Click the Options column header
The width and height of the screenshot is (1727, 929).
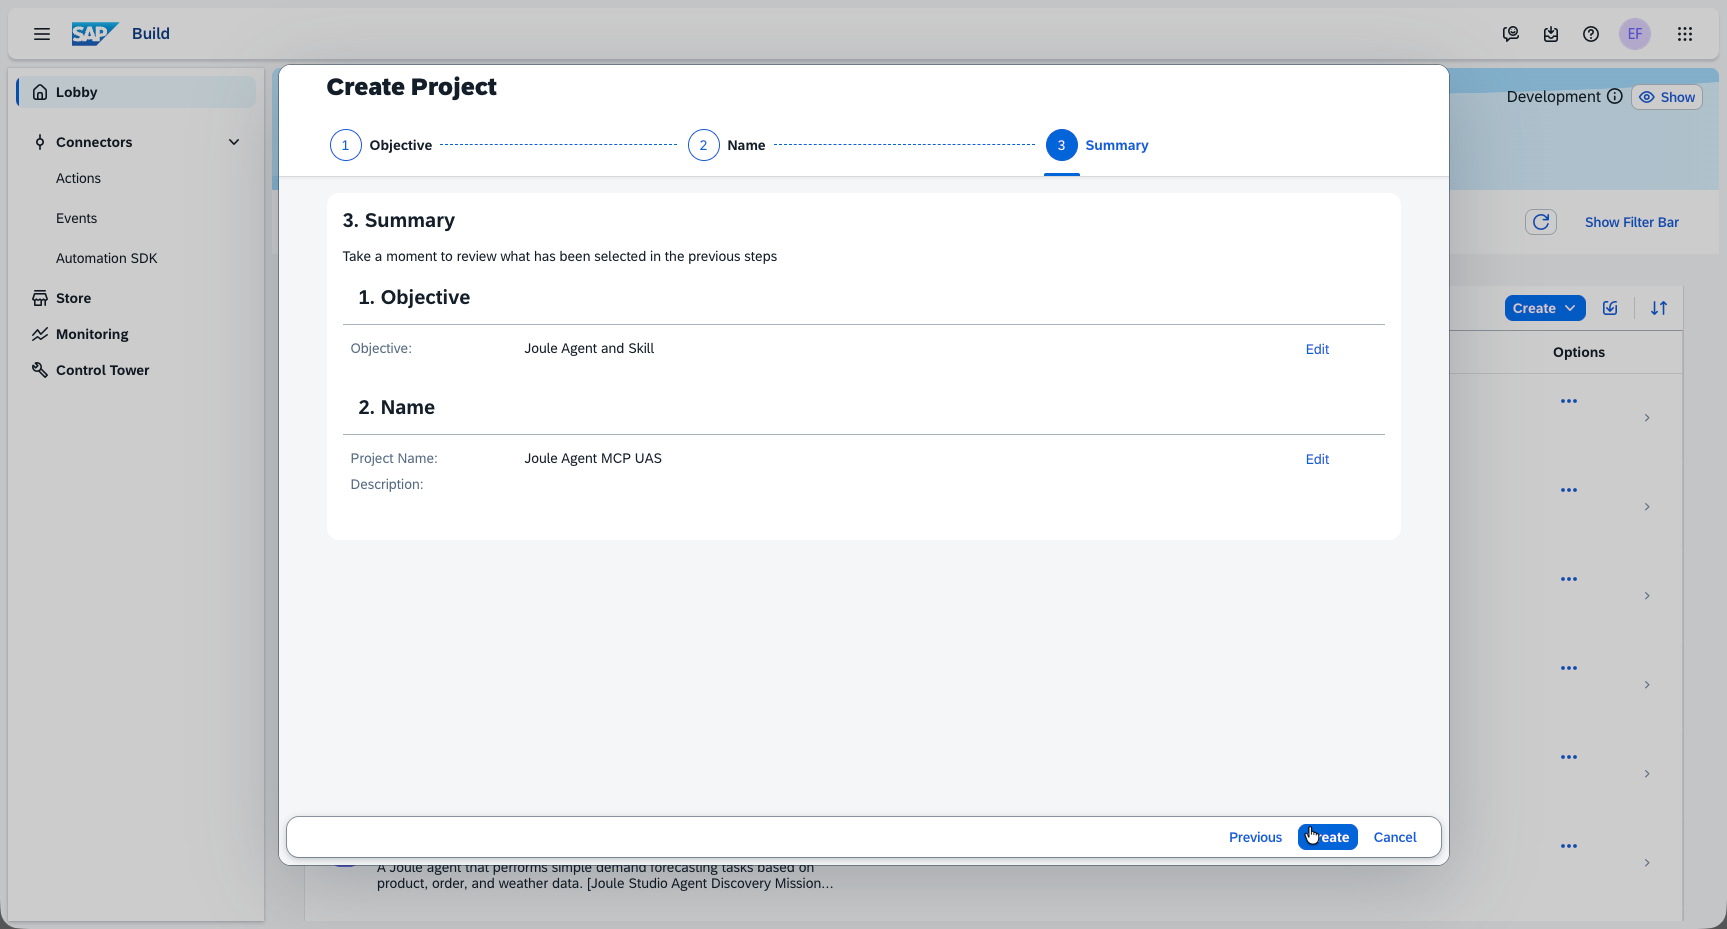[1579, 352]
